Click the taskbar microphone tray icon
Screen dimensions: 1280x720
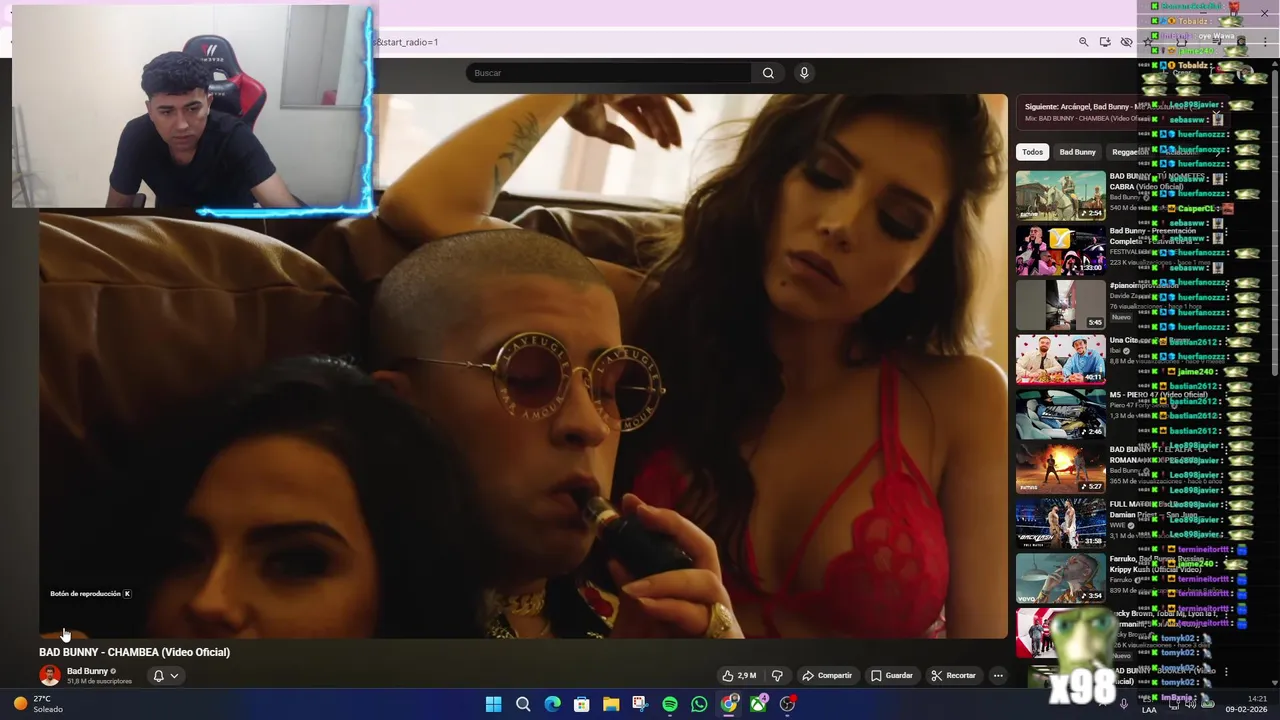(x=1124, y=704)
